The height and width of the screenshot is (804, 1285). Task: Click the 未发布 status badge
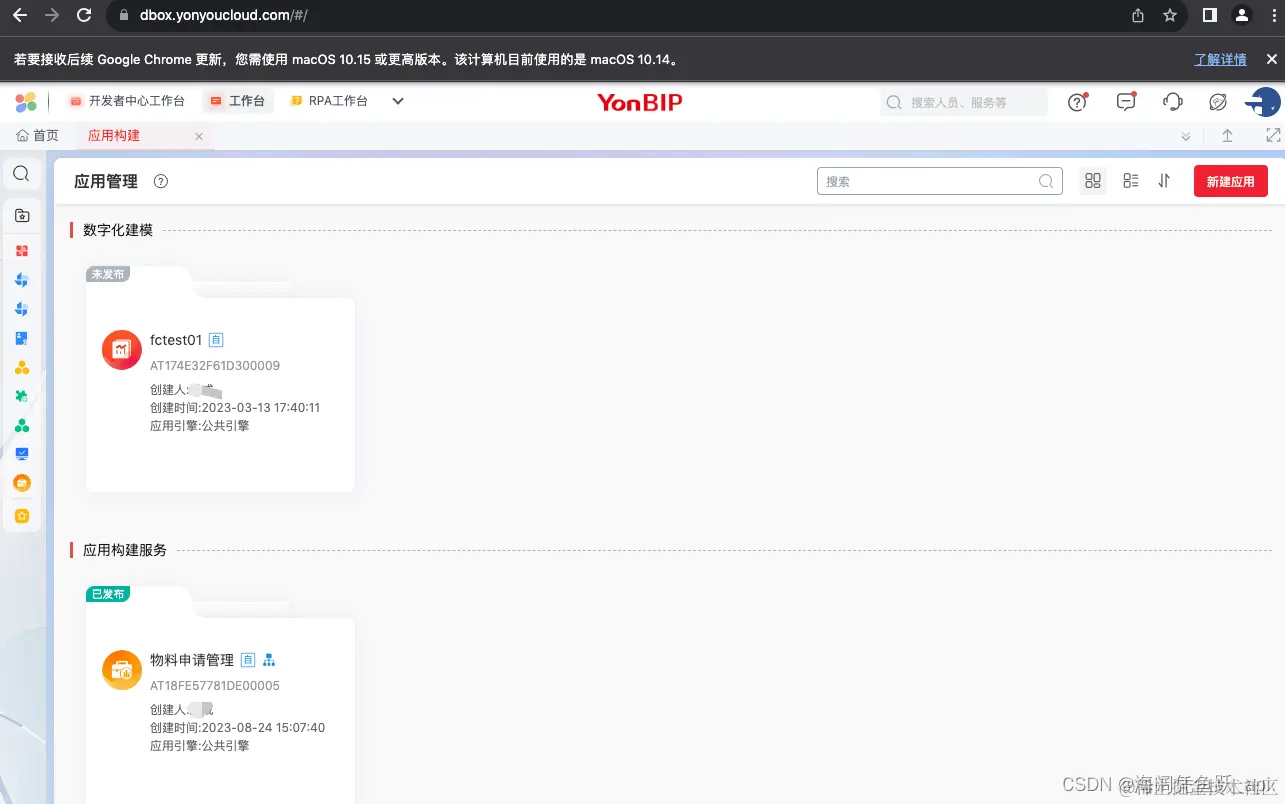click(108, 274)
